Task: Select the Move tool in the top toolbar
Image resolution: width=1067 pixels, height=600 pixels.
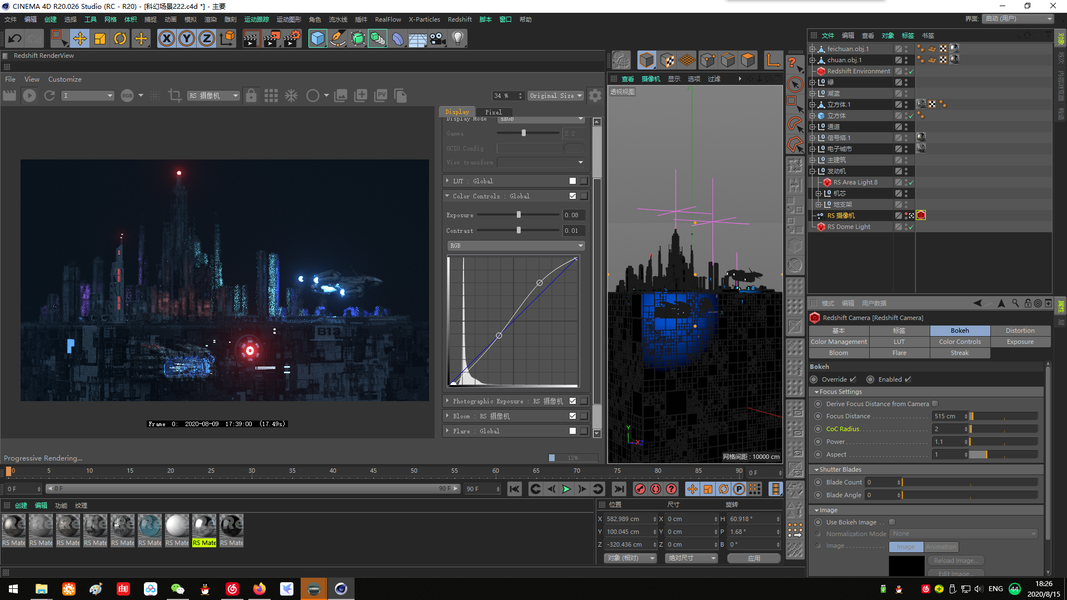Action: tap(80, 39)
